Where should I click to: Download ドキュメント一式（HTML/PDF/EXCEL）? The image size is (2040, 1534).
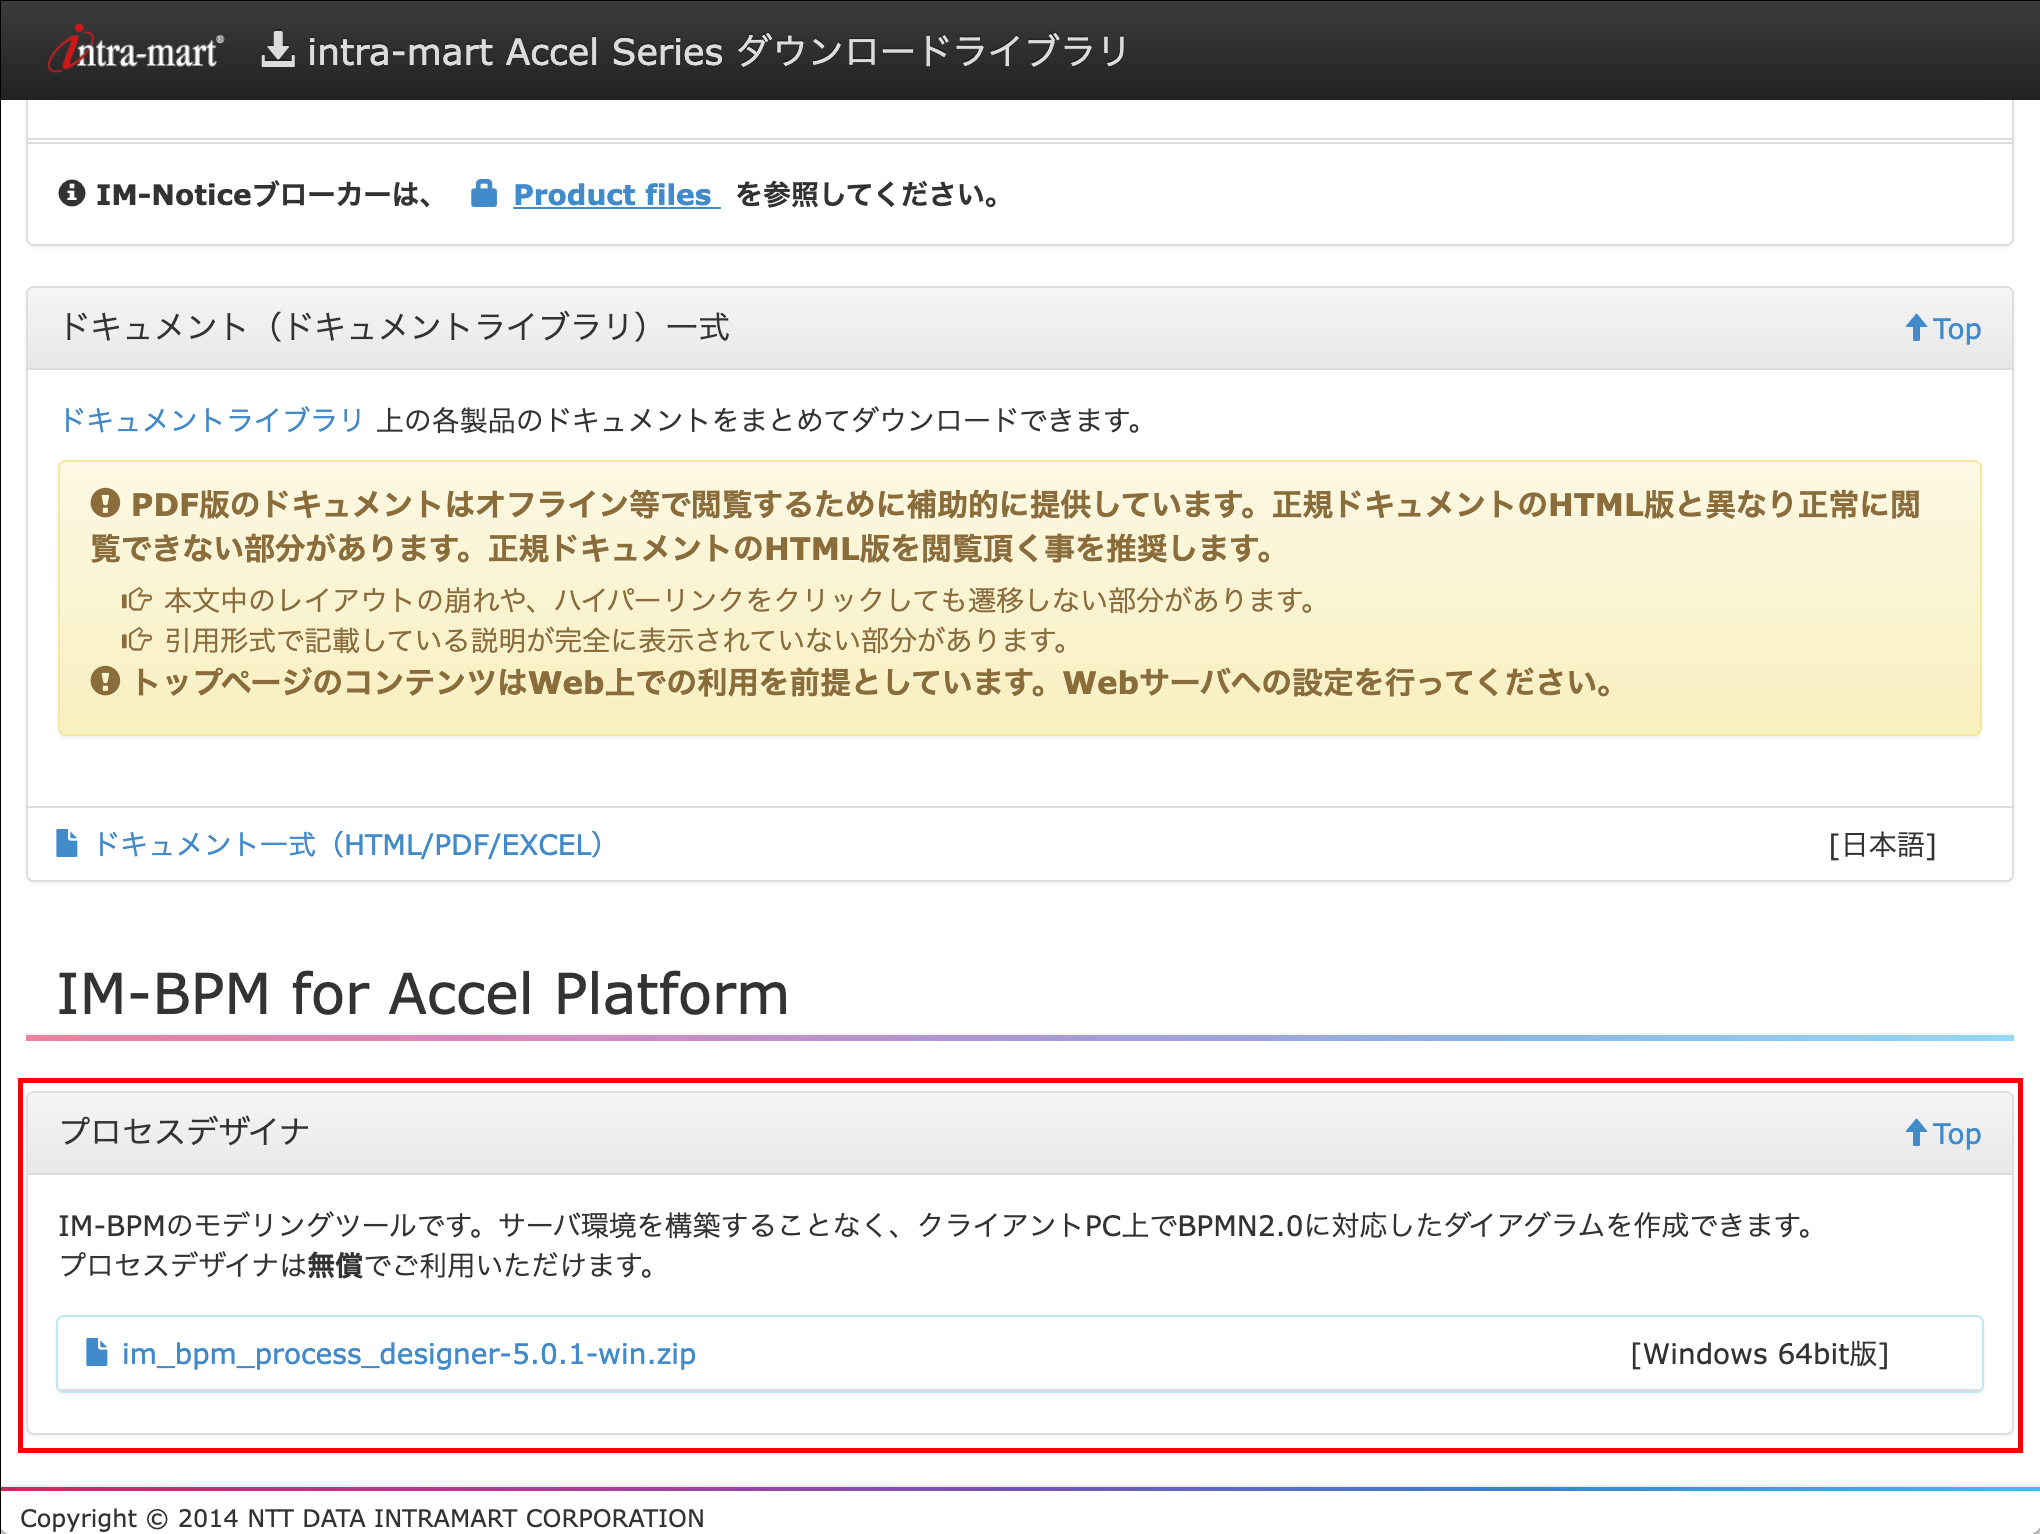[x=348, y=845]
